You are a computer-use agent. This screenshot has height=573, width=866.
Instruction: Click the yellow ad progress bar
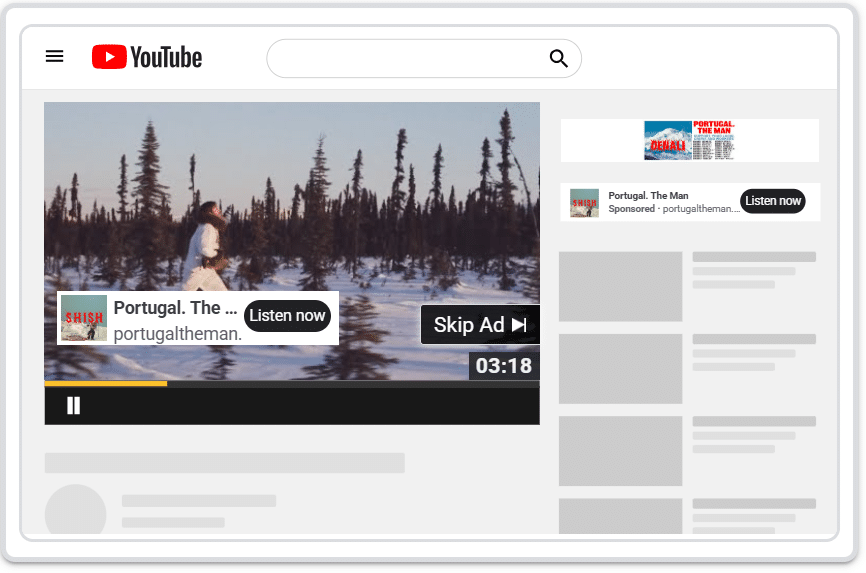pyautogui.click(x=105, y=383)
